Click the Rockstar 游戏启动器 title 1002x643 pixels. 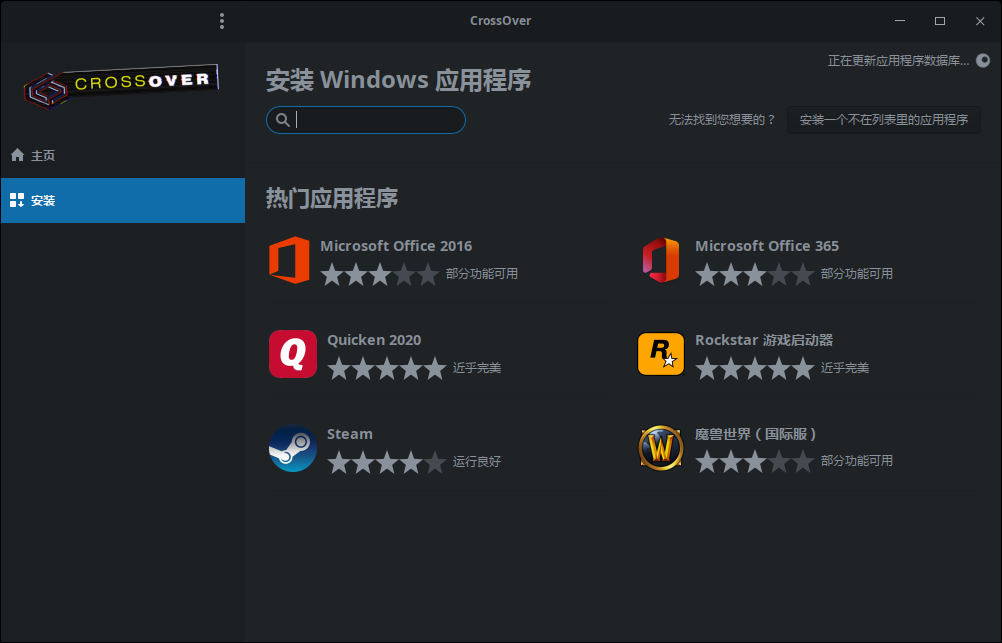763,340
